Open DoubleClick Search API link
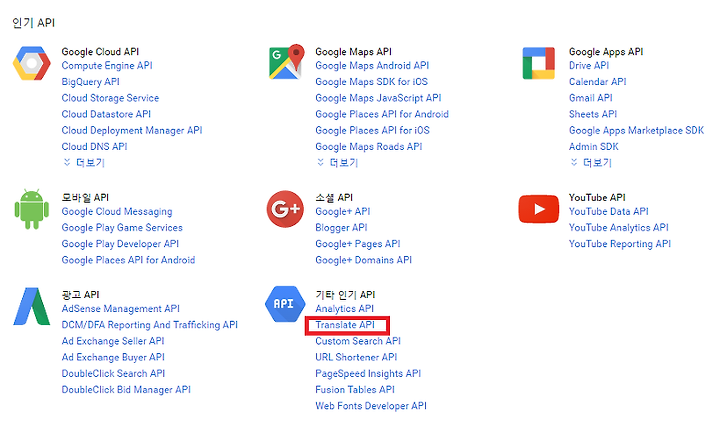This screenshot has height=440, width=720. 113,373
